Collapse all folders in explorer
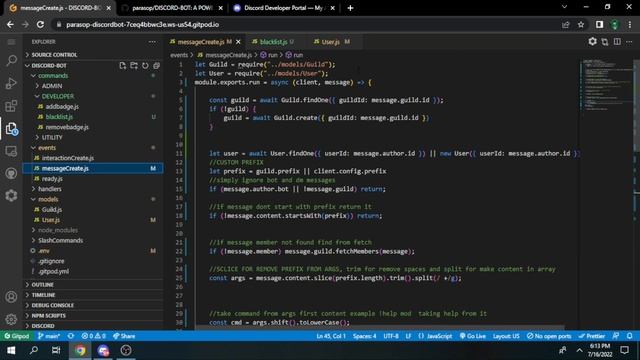 click(156, 65)
